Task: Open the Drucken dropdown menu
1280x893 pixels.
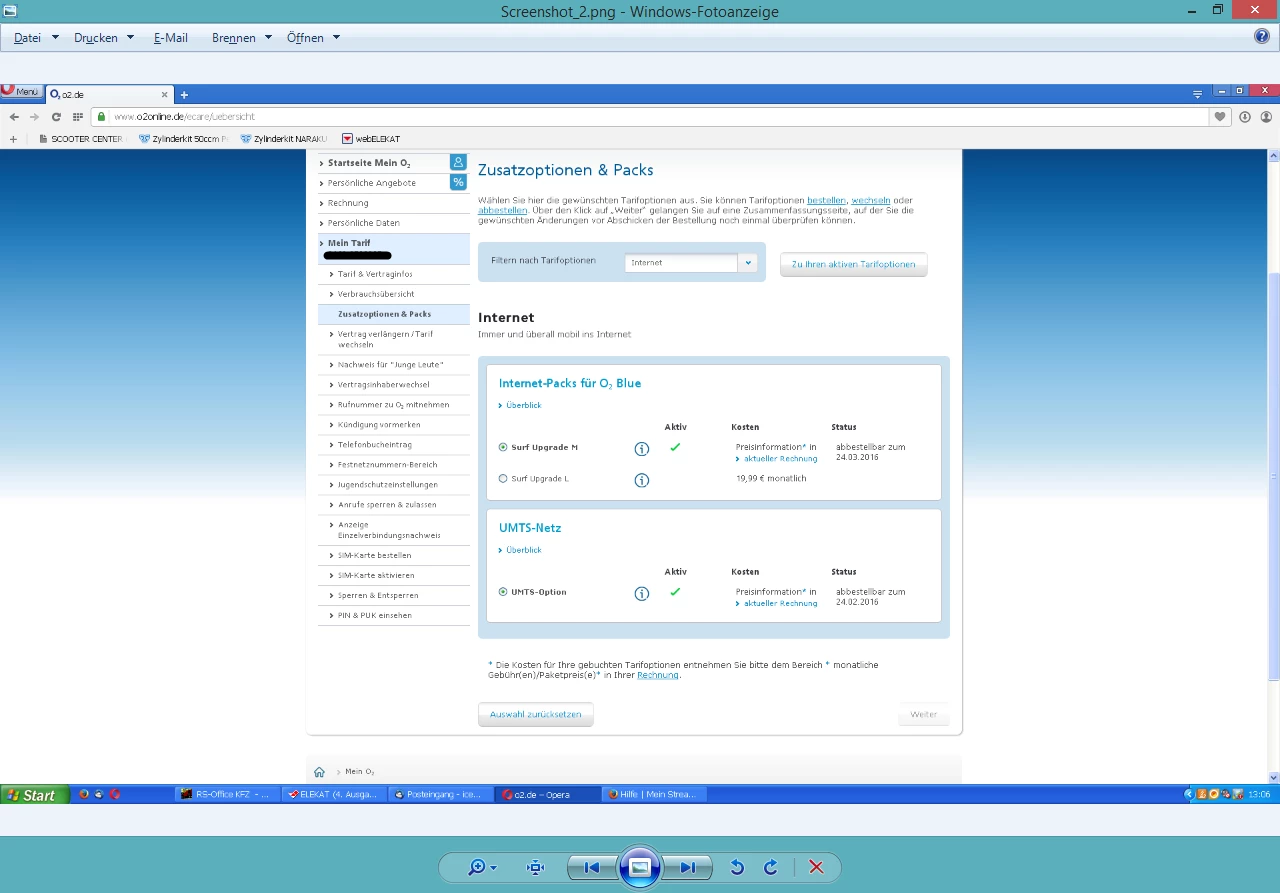Action: tap(104, 38)
